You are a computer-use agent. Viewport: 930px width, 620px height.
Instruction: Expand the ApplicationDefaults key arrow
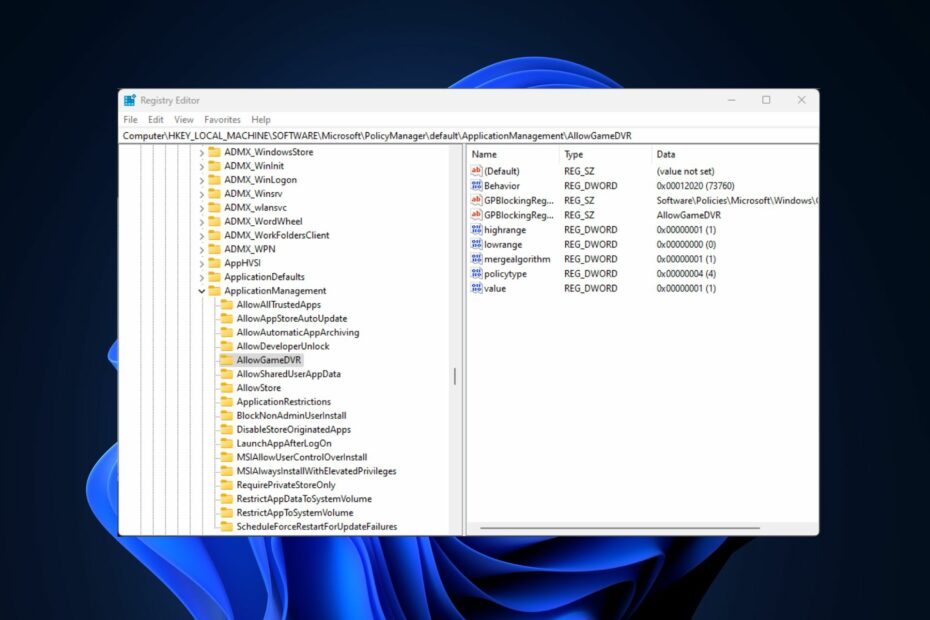coord(202,277)
